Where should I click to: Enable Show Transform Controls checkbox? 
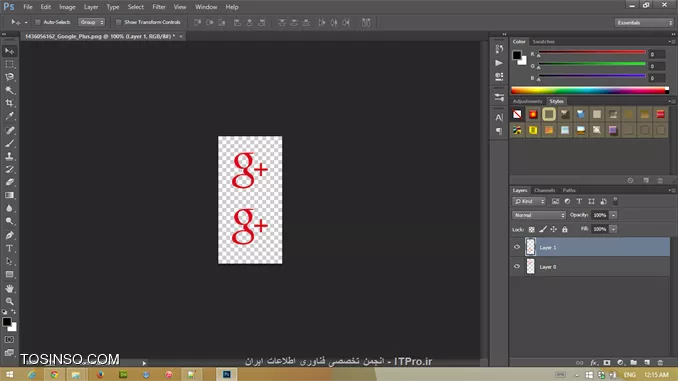[x=118, y=22]
